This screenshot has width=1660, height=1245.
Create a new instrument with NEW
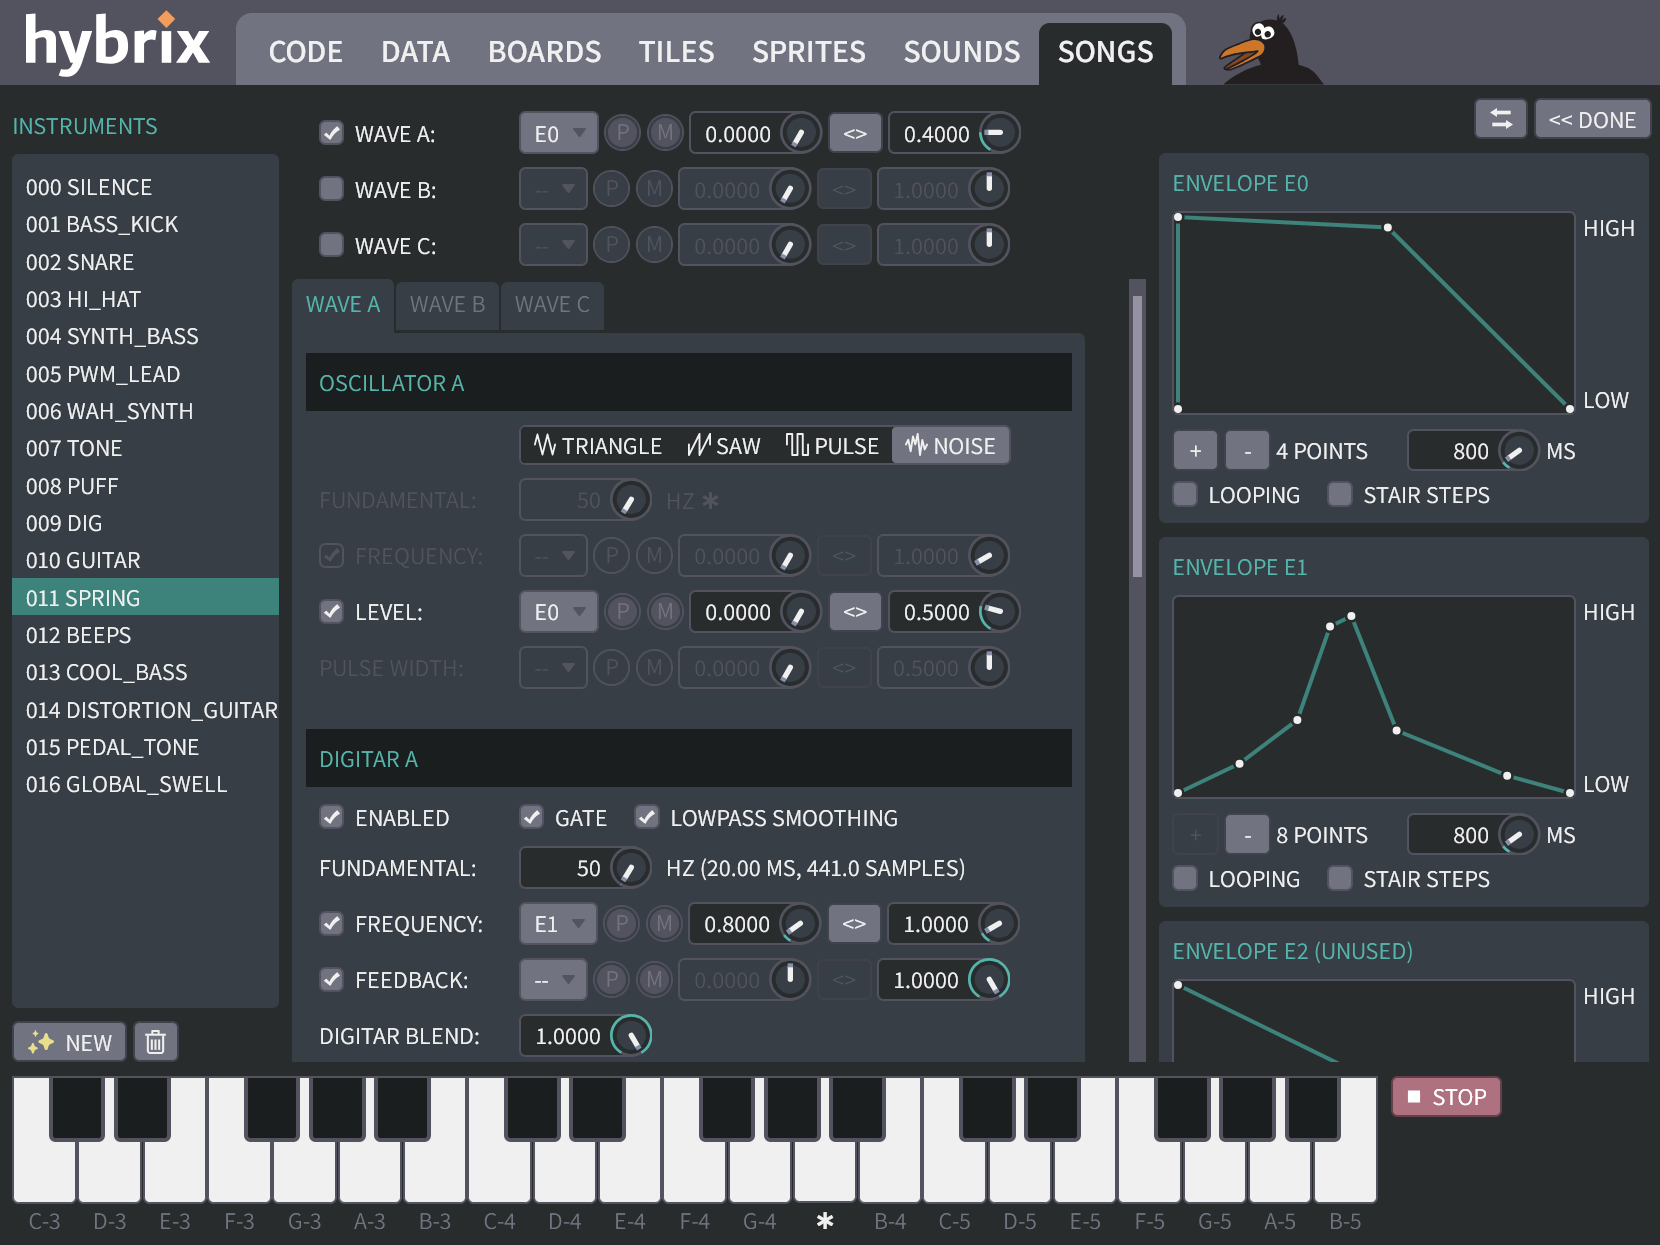(70, 1042)
